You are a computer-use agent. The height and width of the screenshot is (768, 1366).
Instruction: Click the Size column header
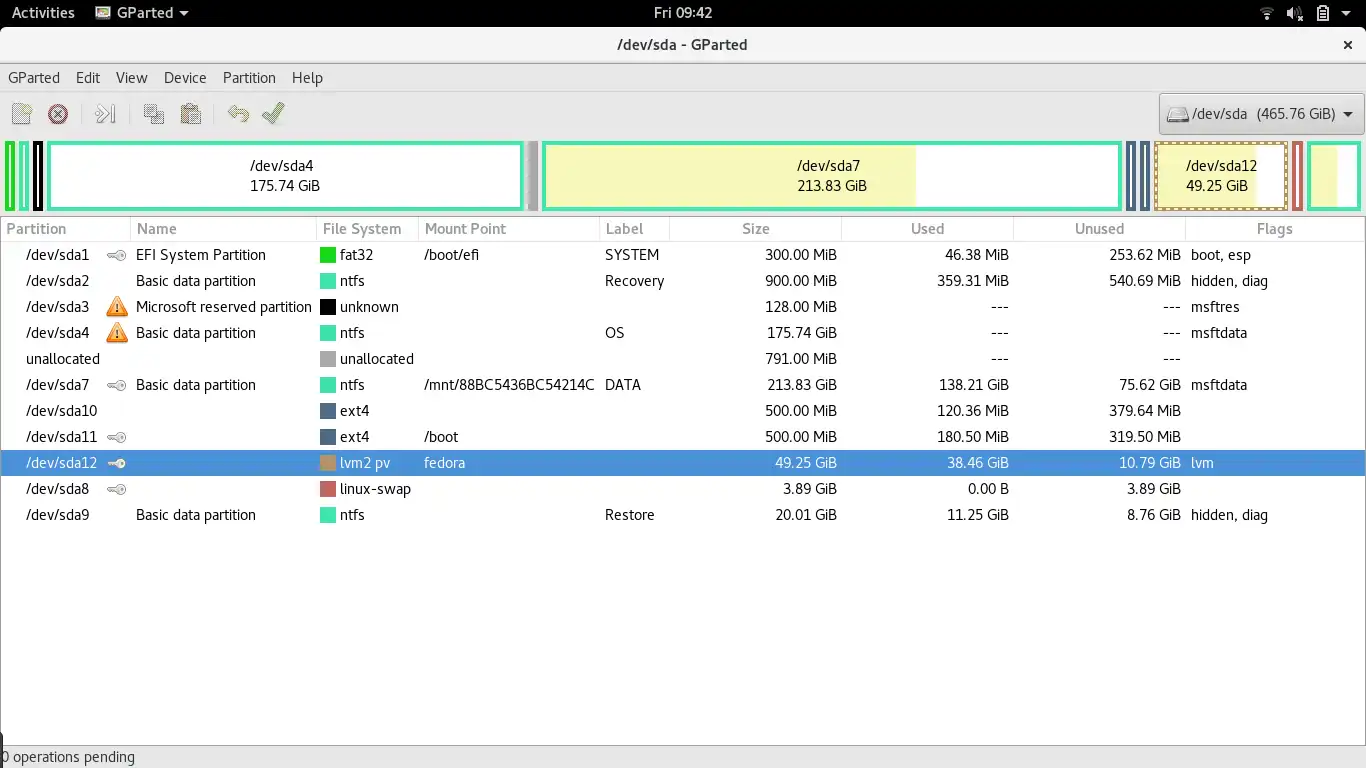756,229
